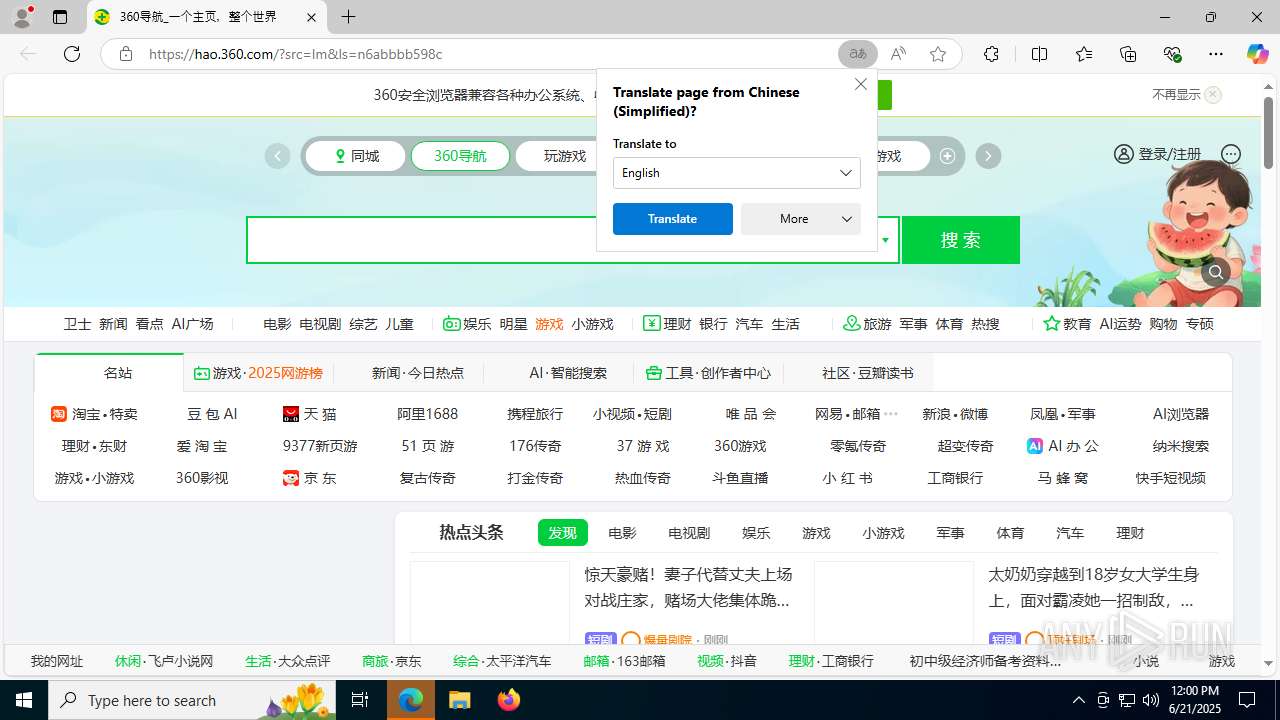
Task: Open headline 太奶奶穿越 article
Action: pos(1093,587)
